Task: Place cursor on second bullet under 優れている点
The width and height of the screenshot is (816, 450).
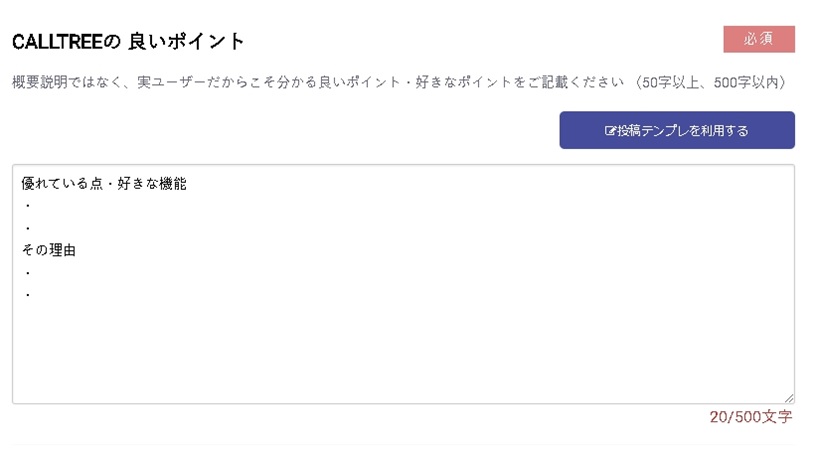Action: click(28, 228)
